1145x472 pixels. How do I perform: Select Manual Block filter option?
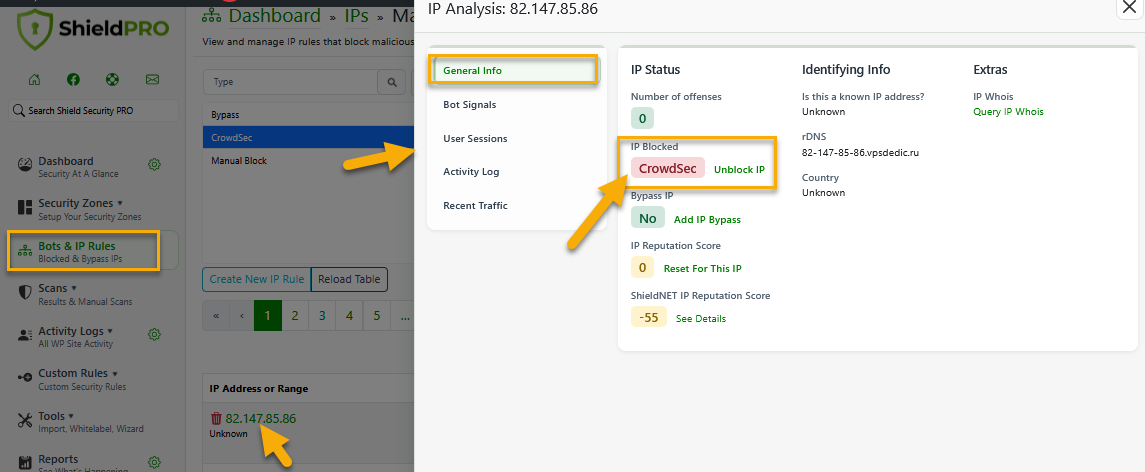(308, 160)
